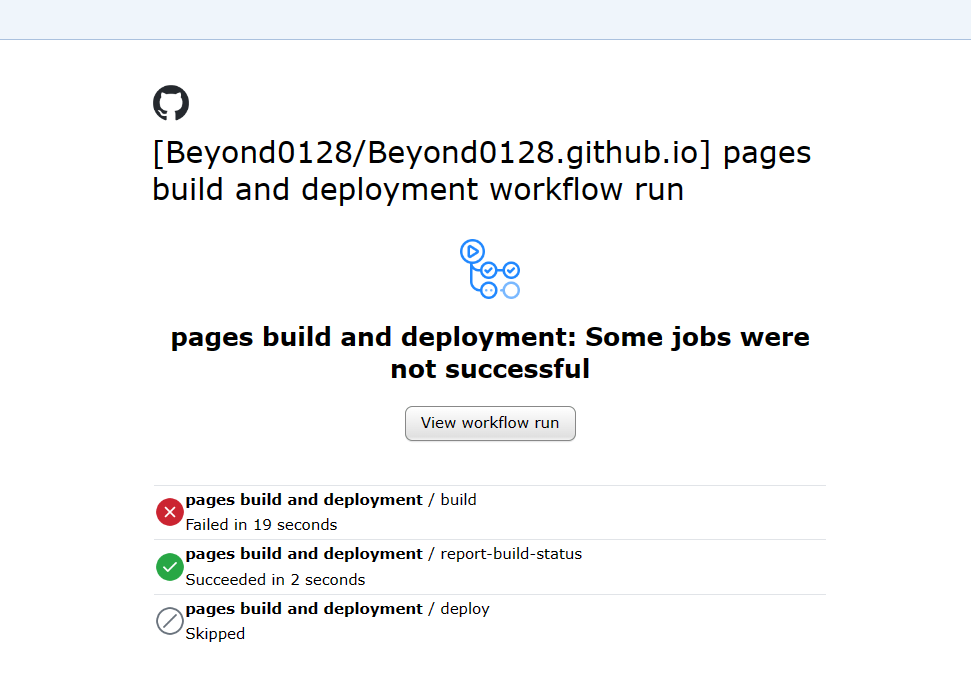Select the deploy job row
Viewport: 971px width, 679px height.
click(x=400, y=620)
